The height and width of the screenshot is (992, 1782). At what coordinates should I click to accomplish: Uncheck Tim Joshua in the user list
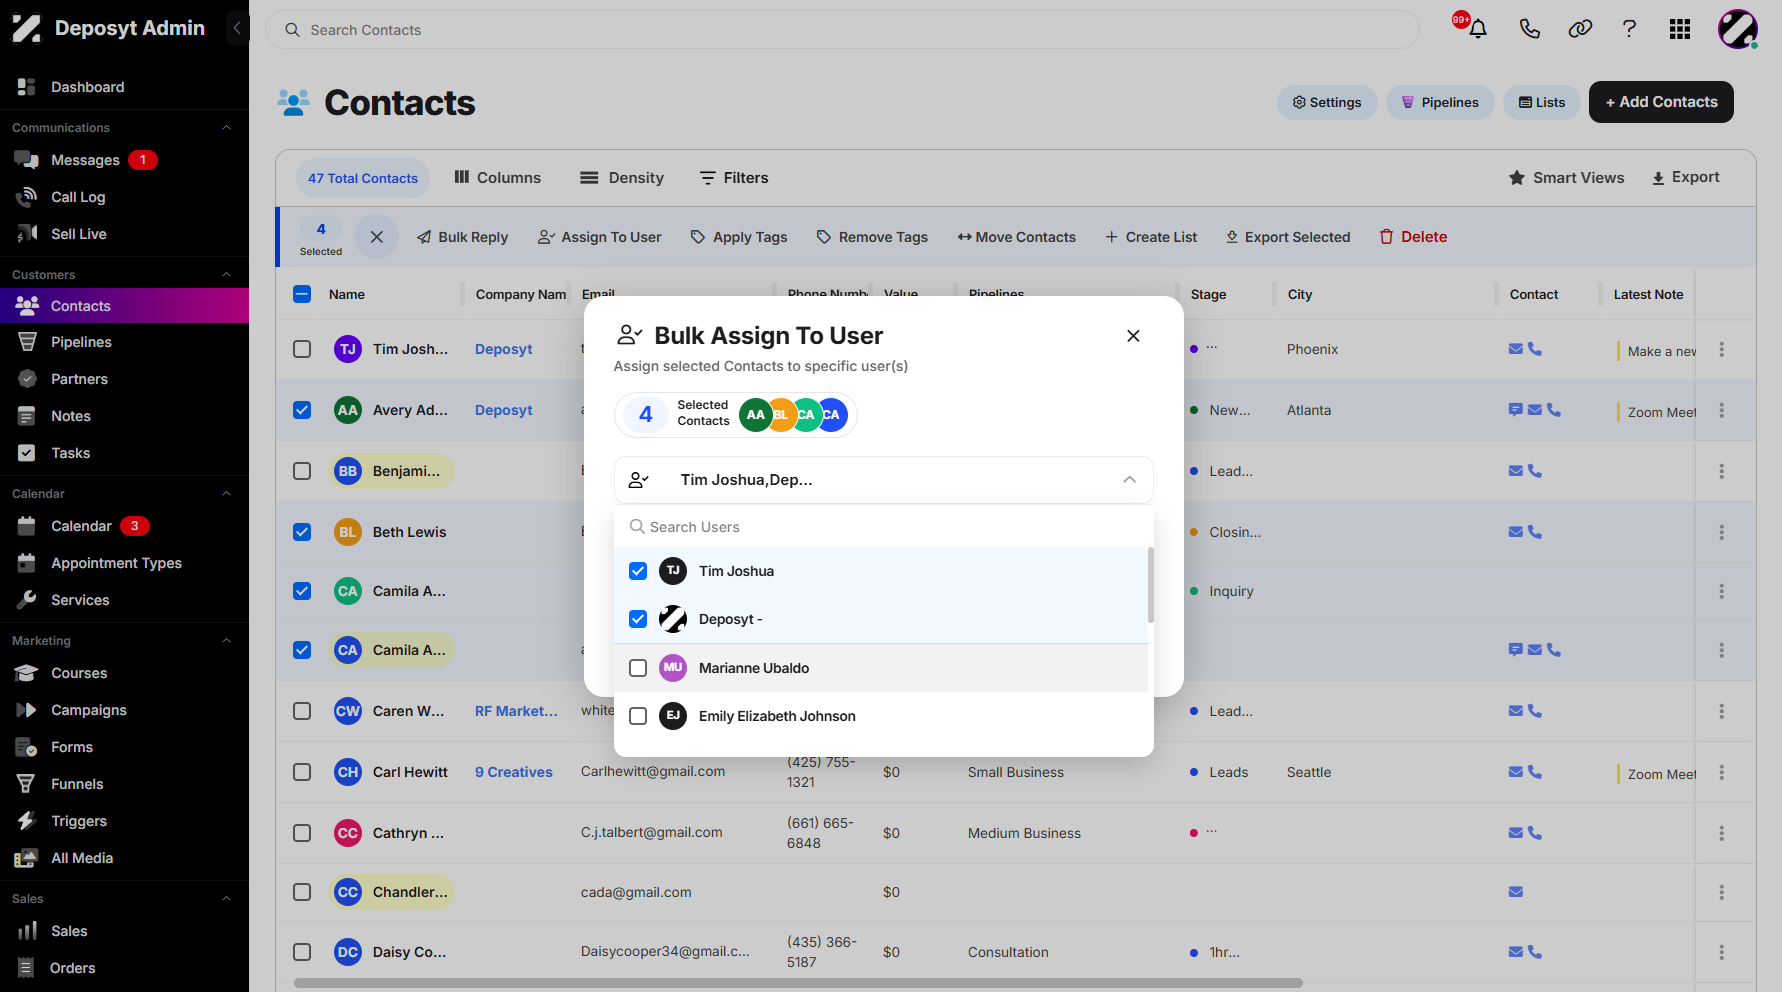[x=638, y=571]
